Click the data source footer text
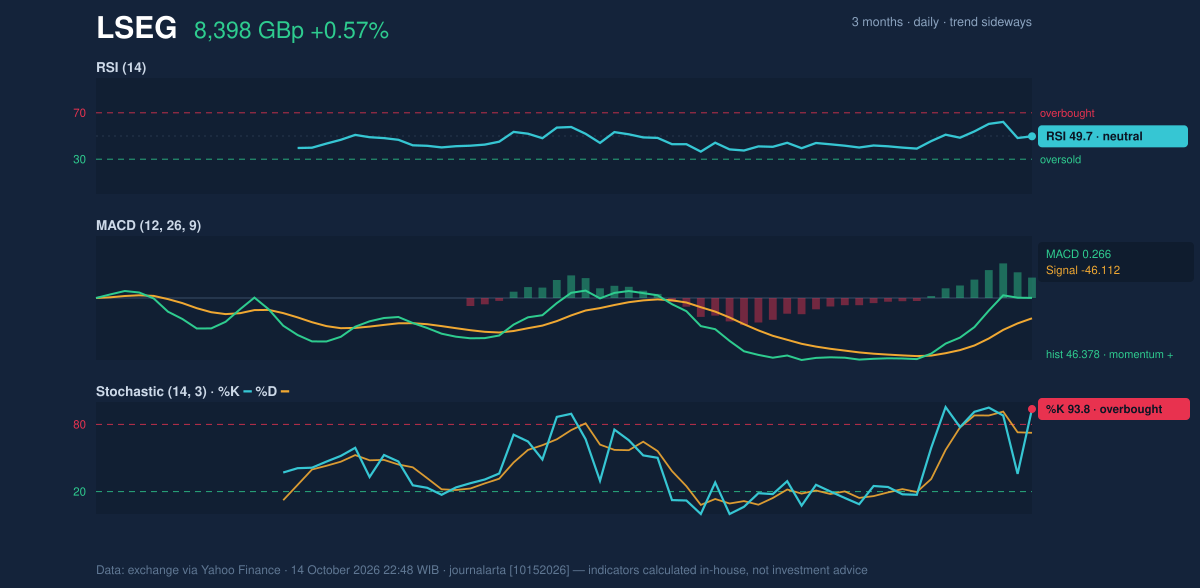This screenshot has width=1200, height=588. pos(482,570)
